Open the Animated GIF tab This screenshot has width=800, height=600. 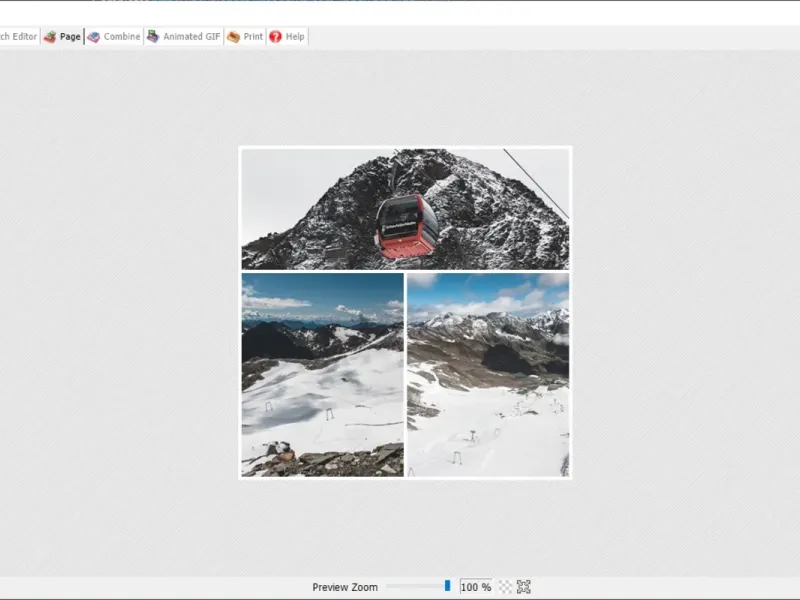tap(184, 37)
